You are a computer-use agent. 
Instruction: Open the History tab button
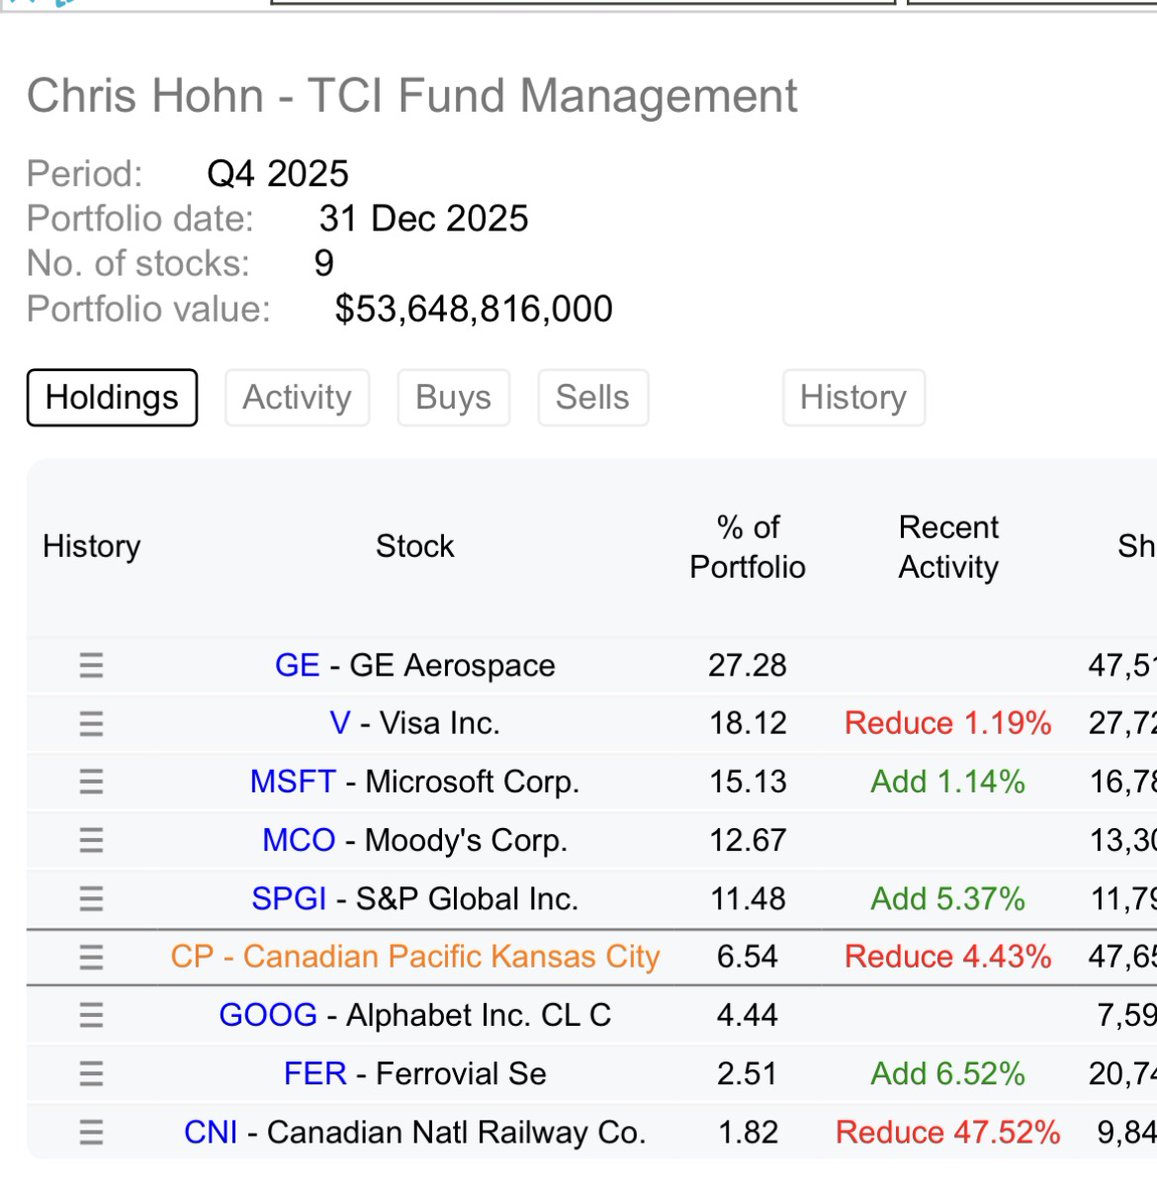(x=853, y=397)
